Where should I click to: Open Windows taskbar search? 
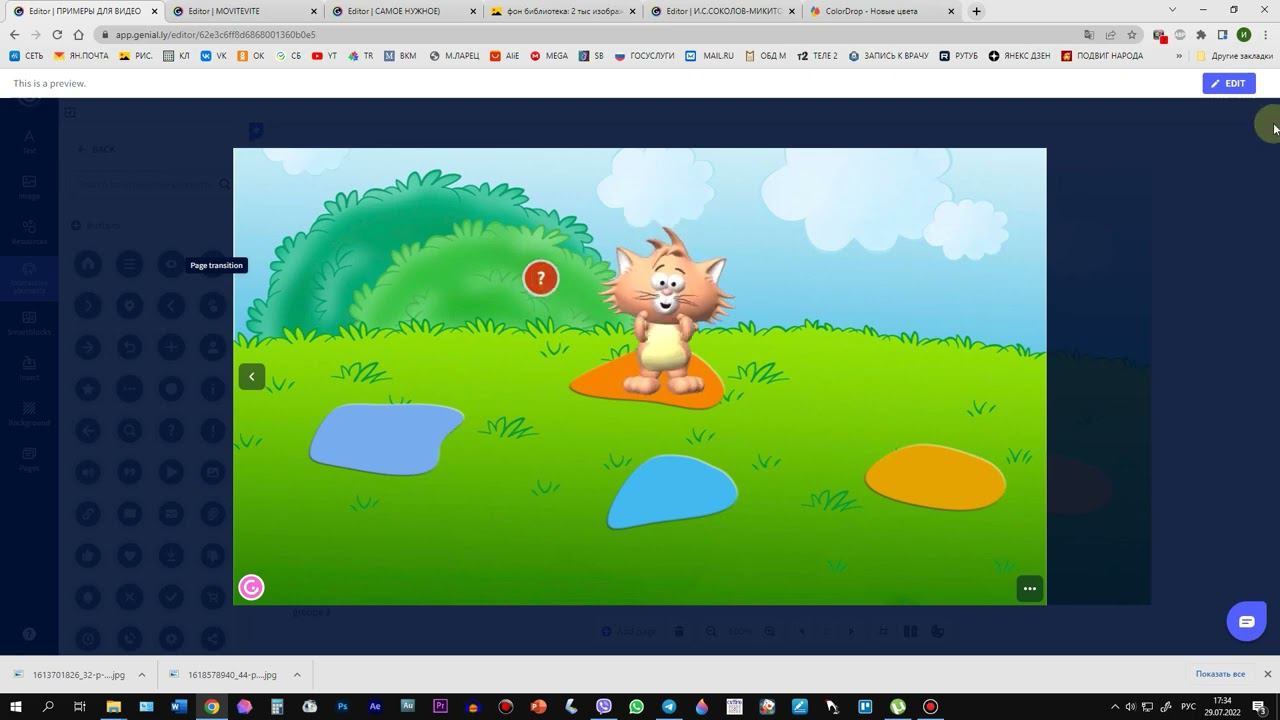[x=48, y=707]
